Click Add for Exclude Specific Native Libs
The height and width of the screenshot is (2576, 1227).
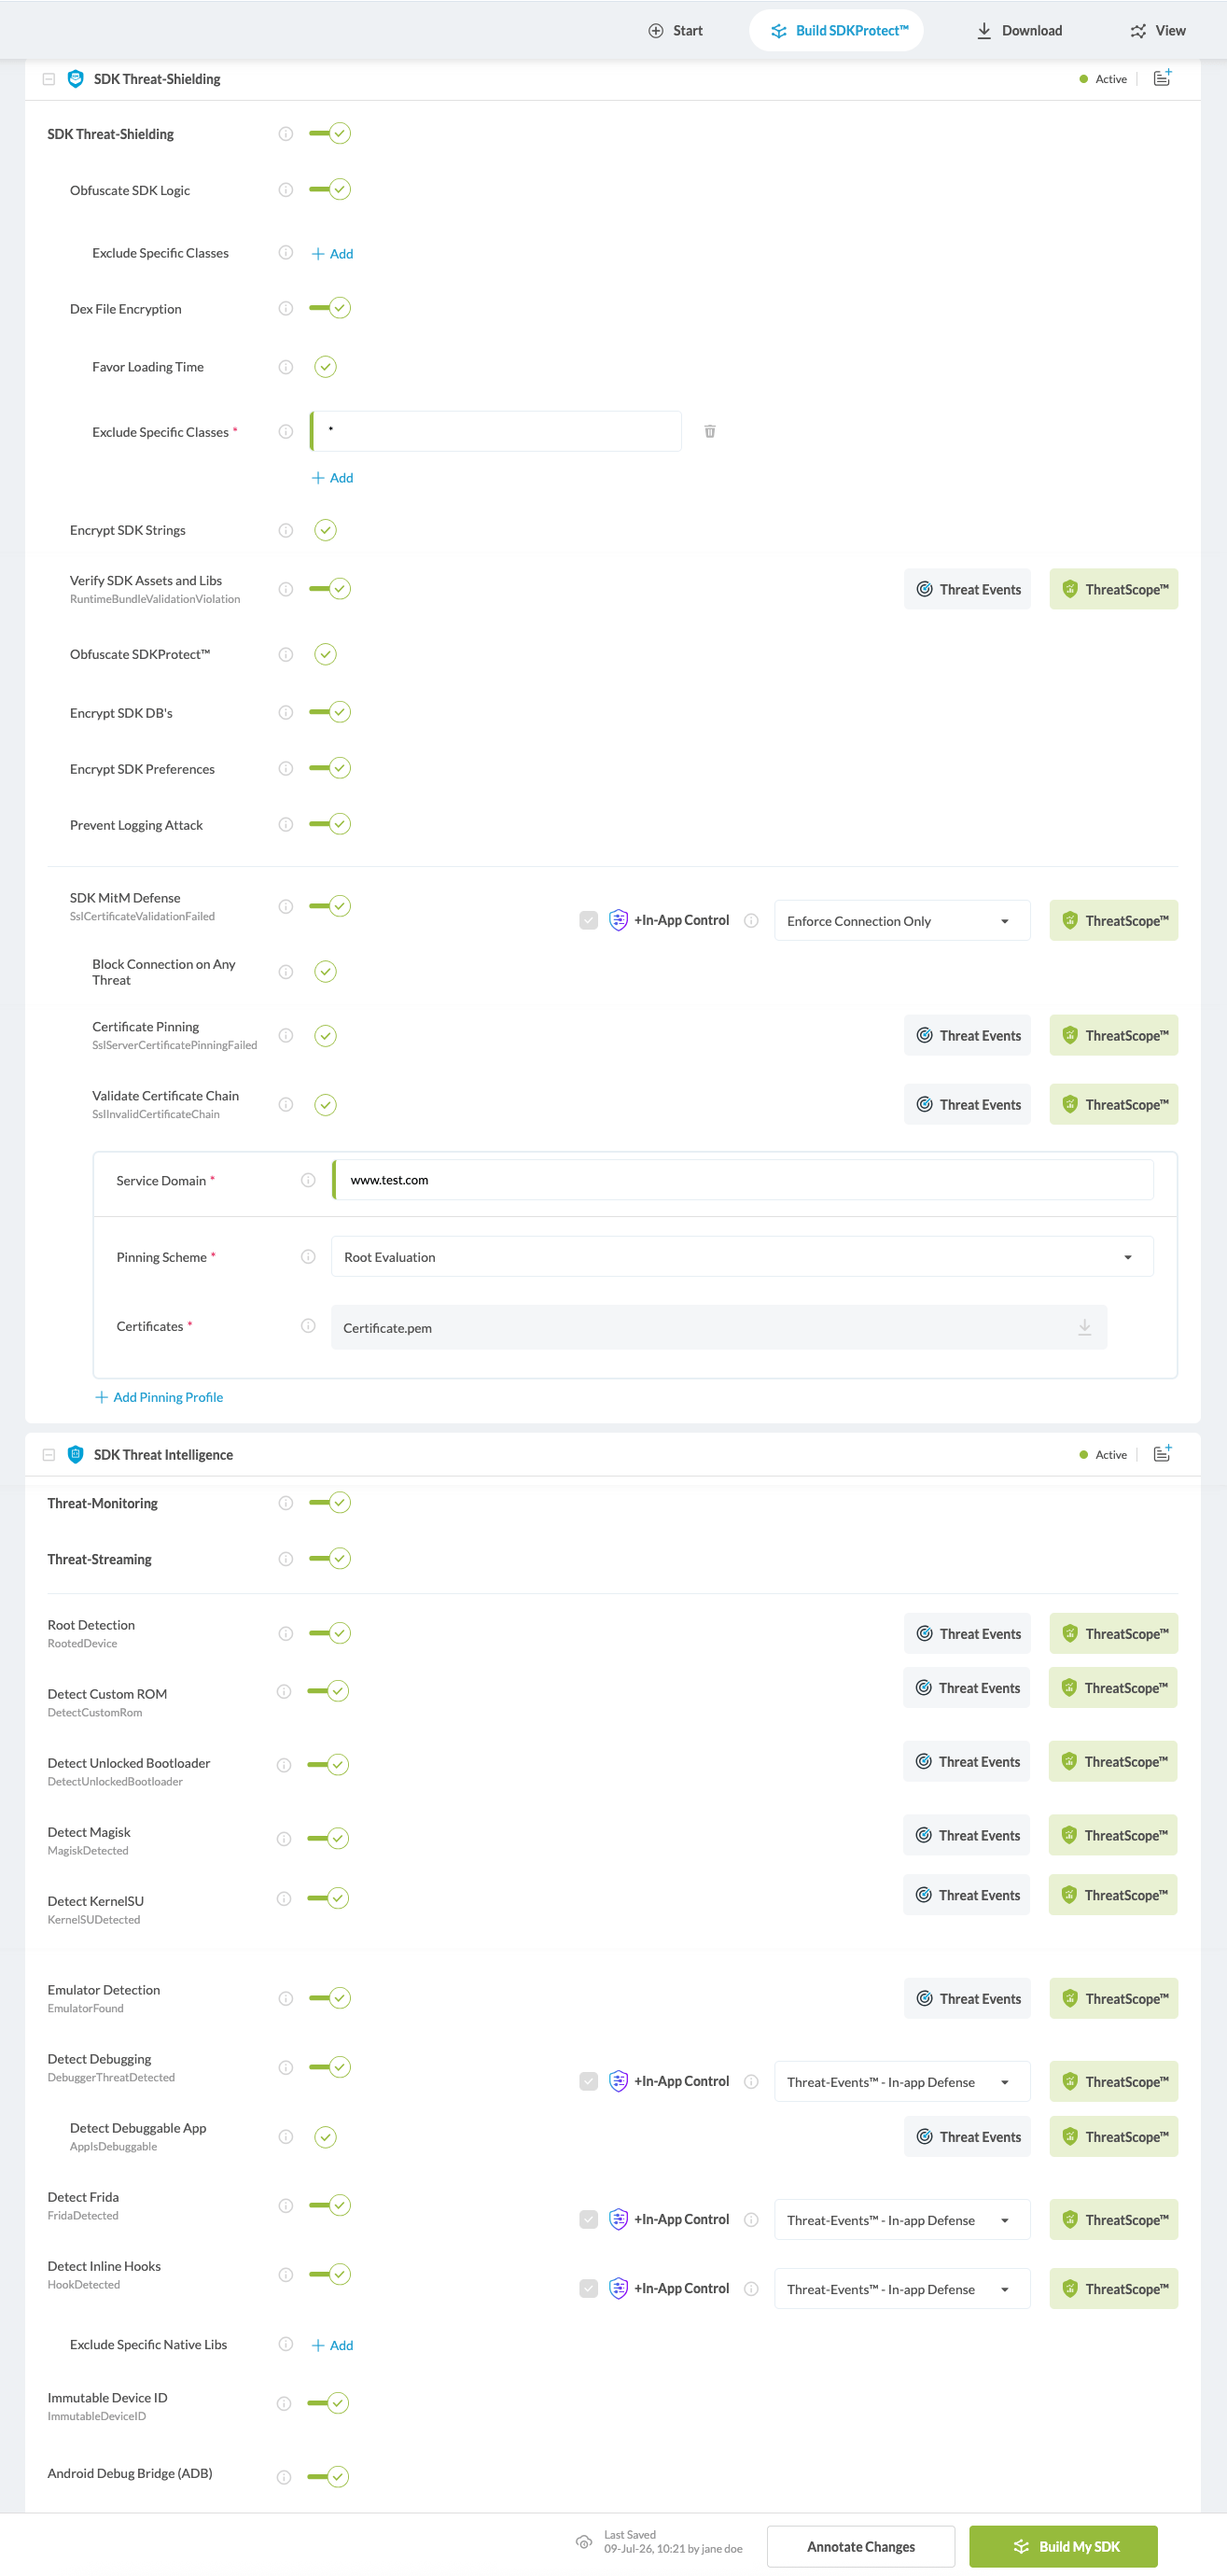coord(332,2345)
